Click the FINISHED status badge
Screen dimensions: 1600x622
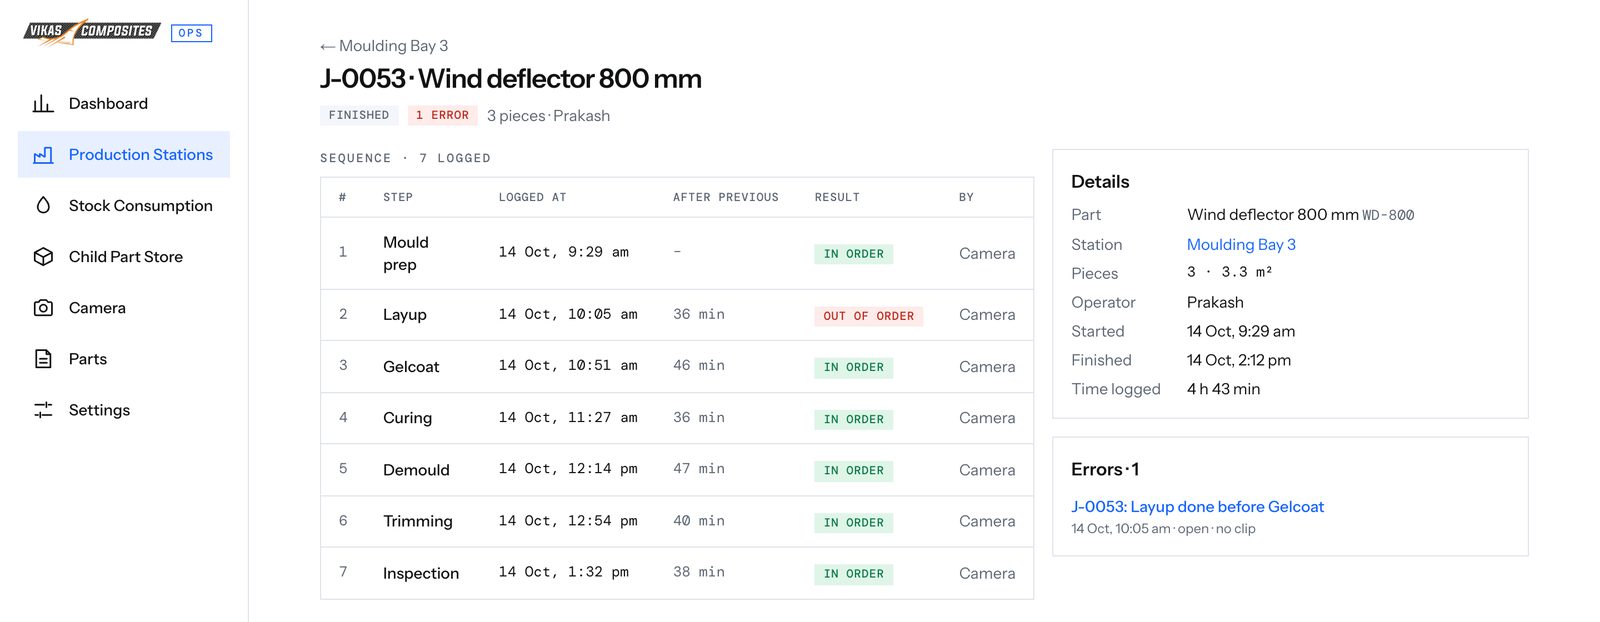[x=359, y=116]
